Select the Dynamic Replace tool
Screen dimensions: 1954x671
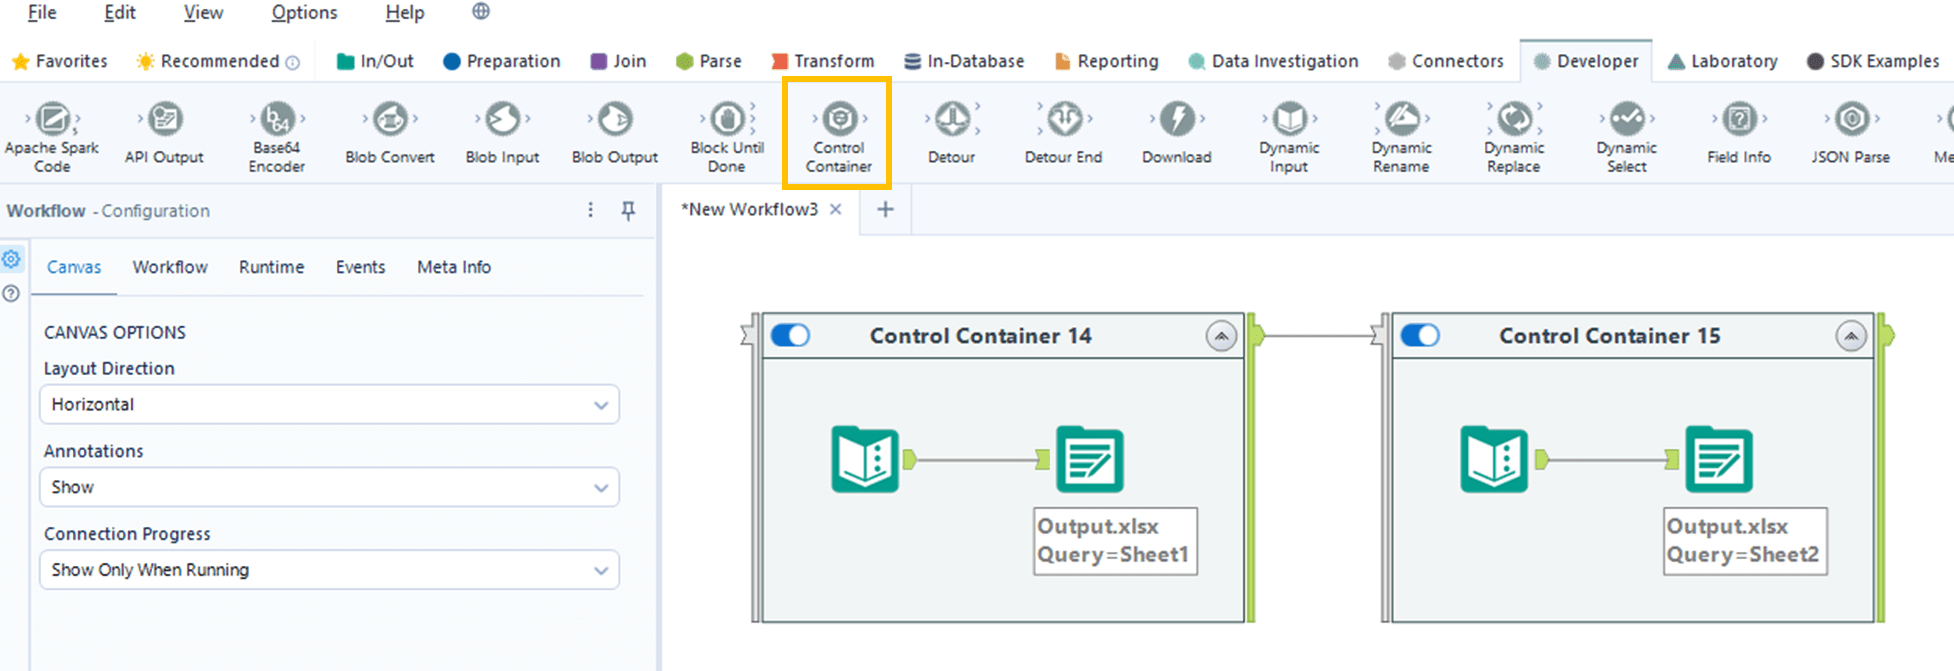[1514, 137]
